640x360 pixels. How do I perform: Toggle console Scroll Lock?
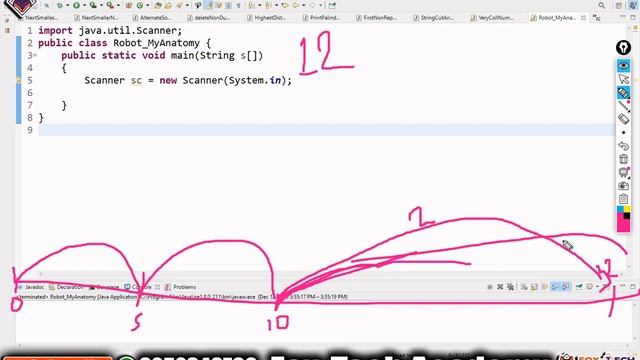pyautogui.click(x=534, y=287)
